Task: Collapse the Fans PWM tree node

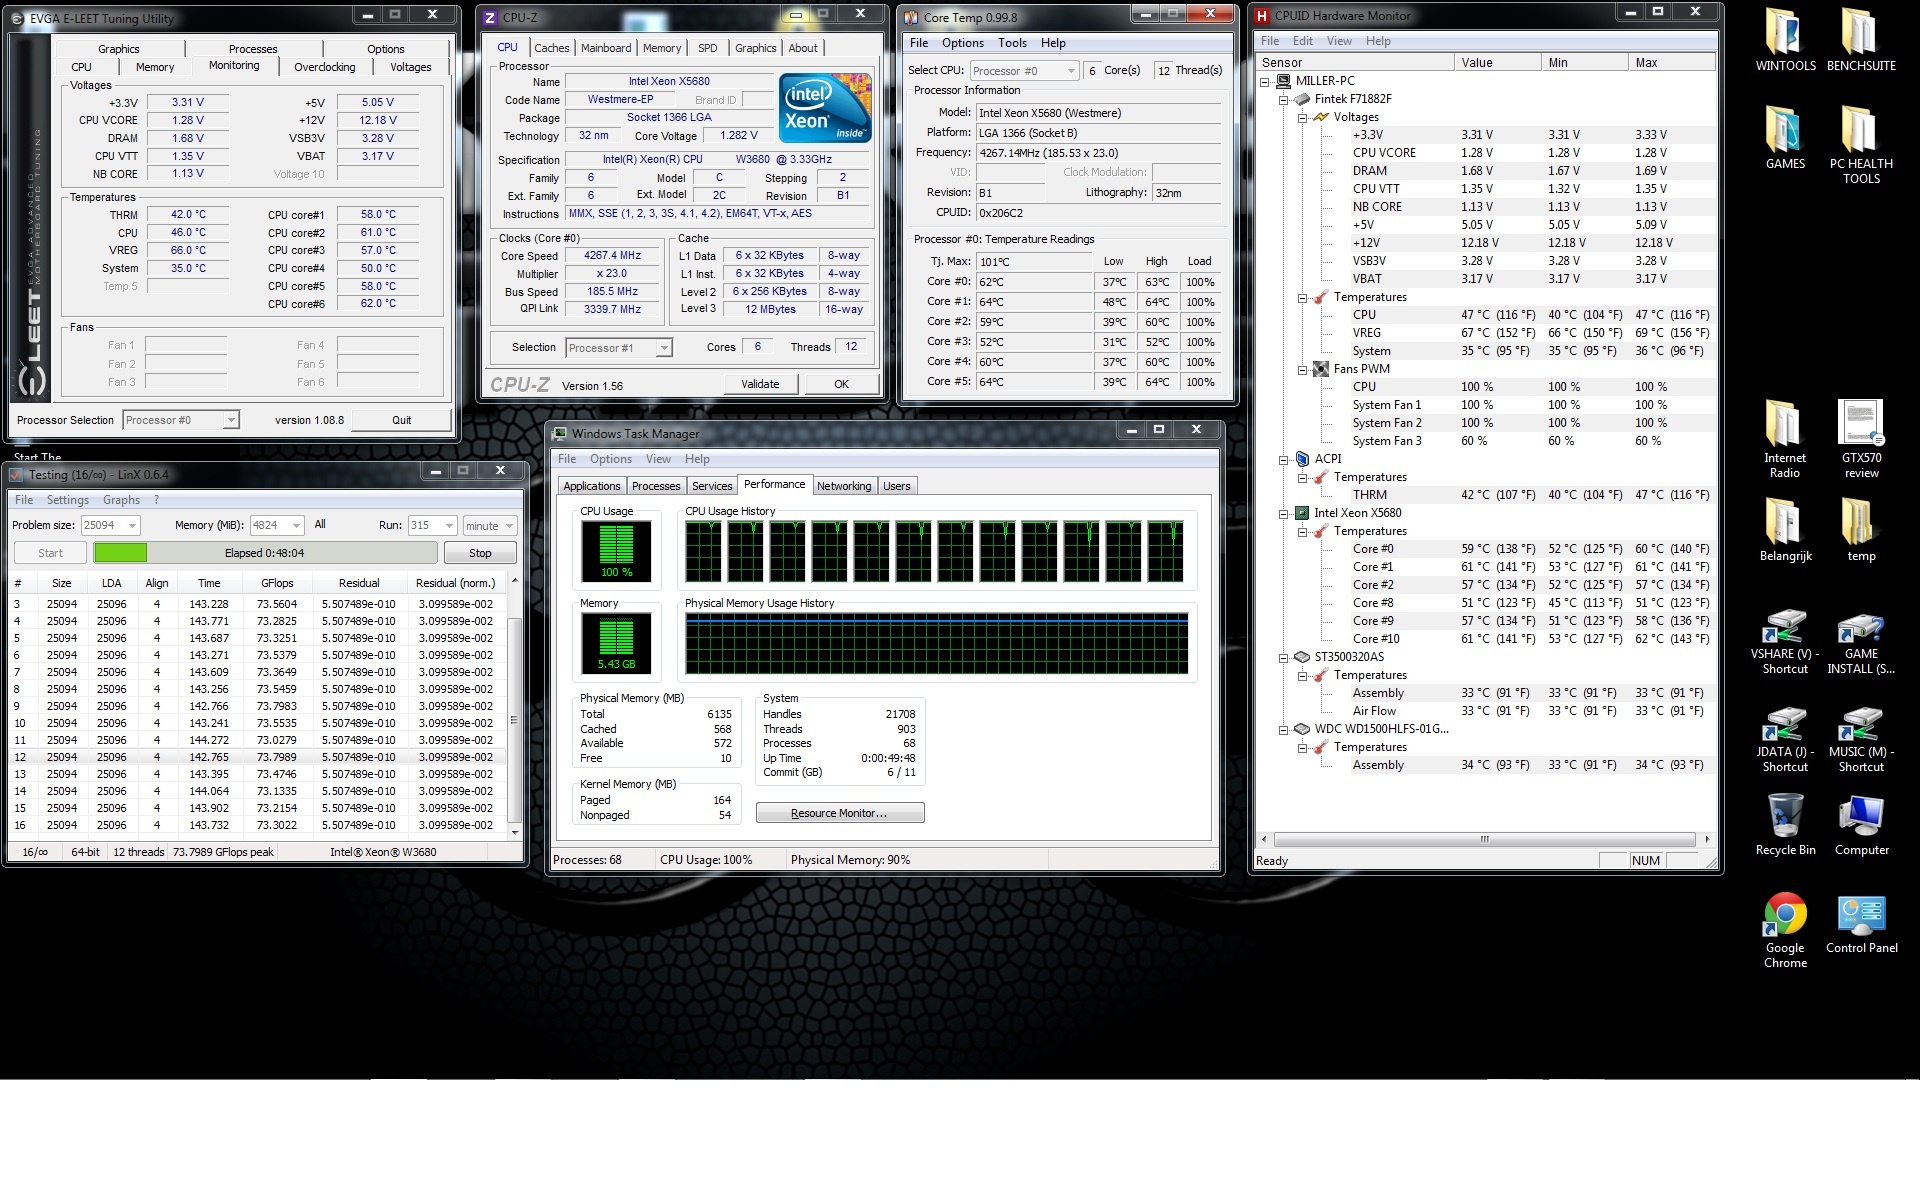Action: 1303,369
